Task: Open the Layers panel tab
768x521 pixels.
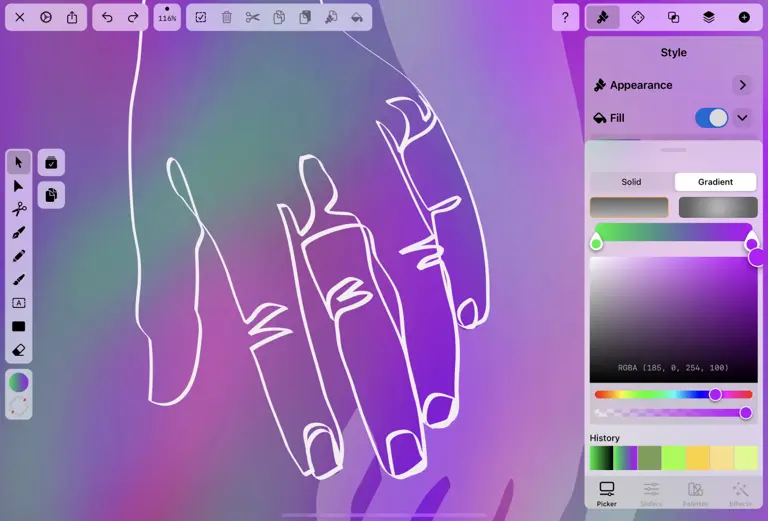Action: coord(709,18)
